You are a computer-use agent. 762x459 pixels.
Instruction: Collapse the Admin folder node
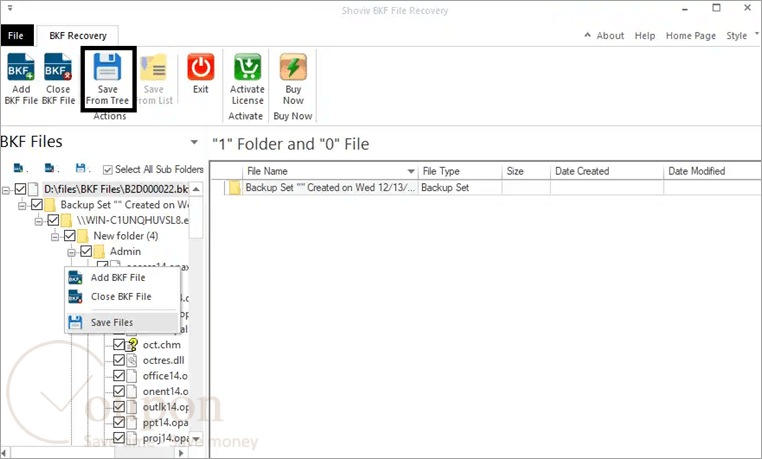(x=72, y=252)
